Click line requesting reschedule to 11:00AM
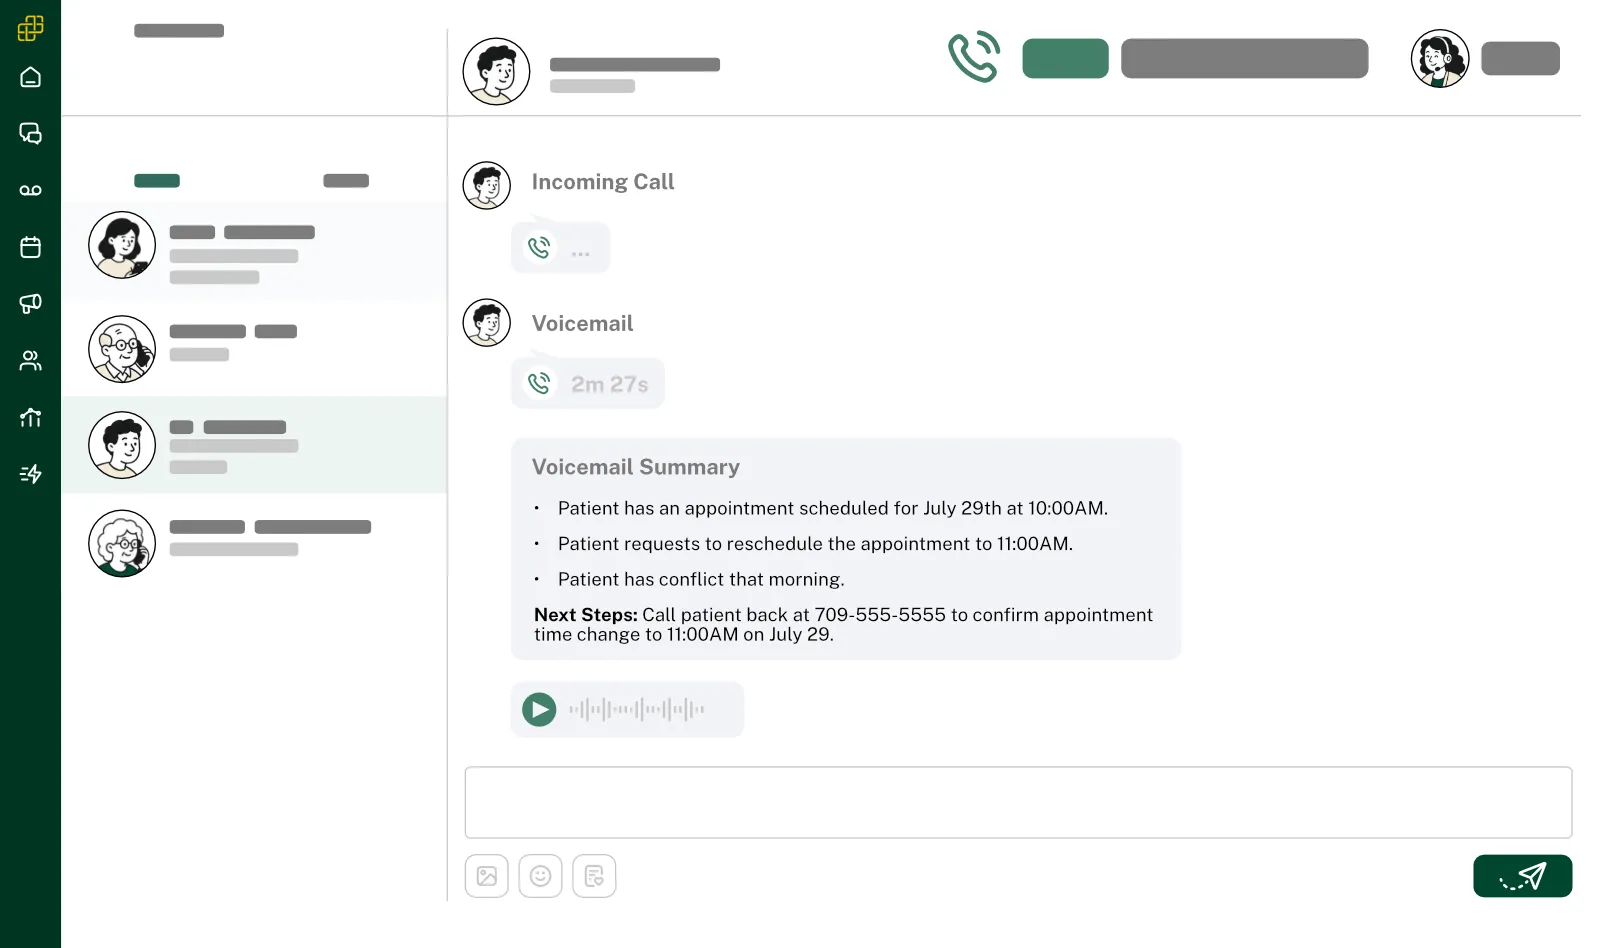Image resolution: width=1601 pixels, height=948 pixels. 815,544
